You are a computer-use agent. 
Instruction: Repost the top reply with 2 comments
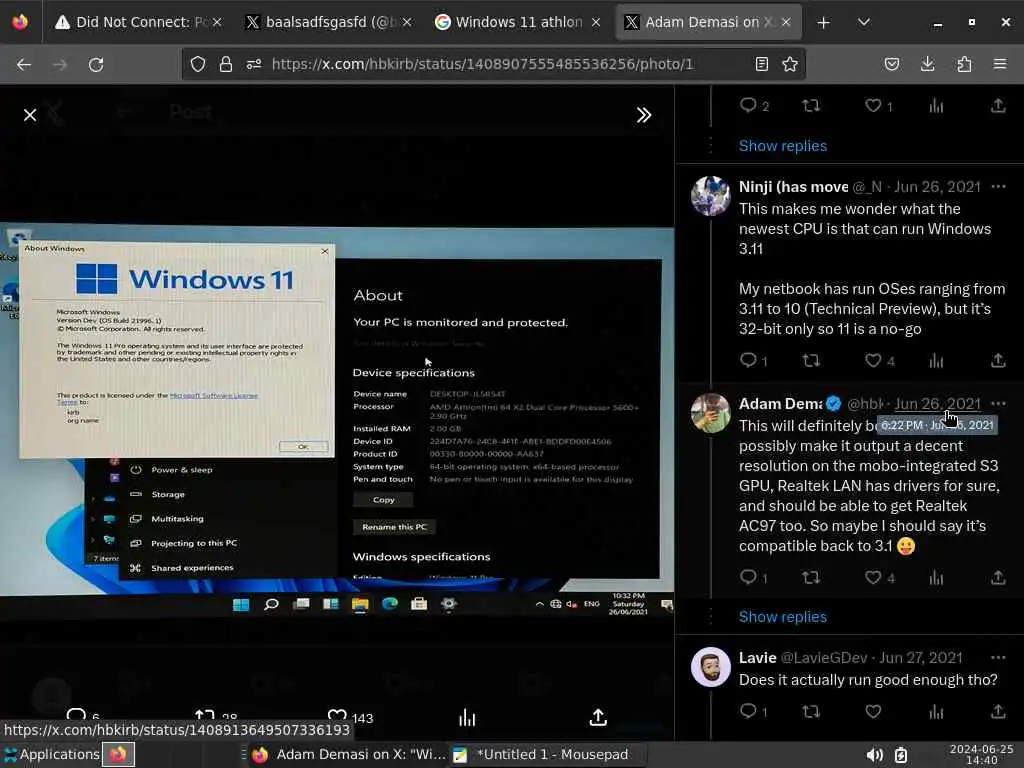point(811,105)
